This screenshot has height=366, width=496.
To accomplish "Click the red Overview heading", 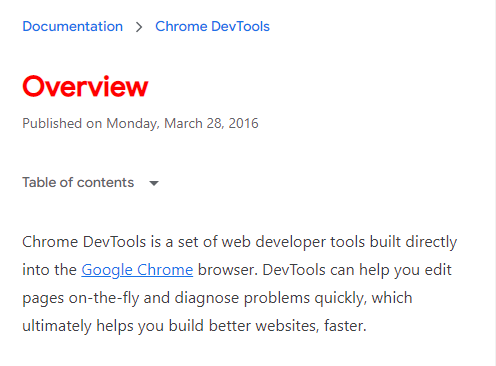I will point(85,86).
